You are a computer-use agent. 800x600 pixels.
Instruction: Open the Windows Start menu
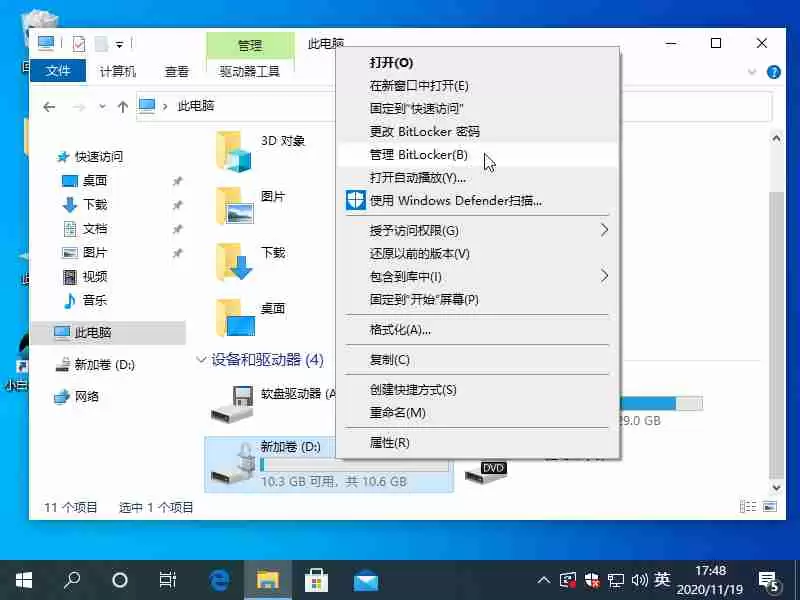tap(24, 578)
